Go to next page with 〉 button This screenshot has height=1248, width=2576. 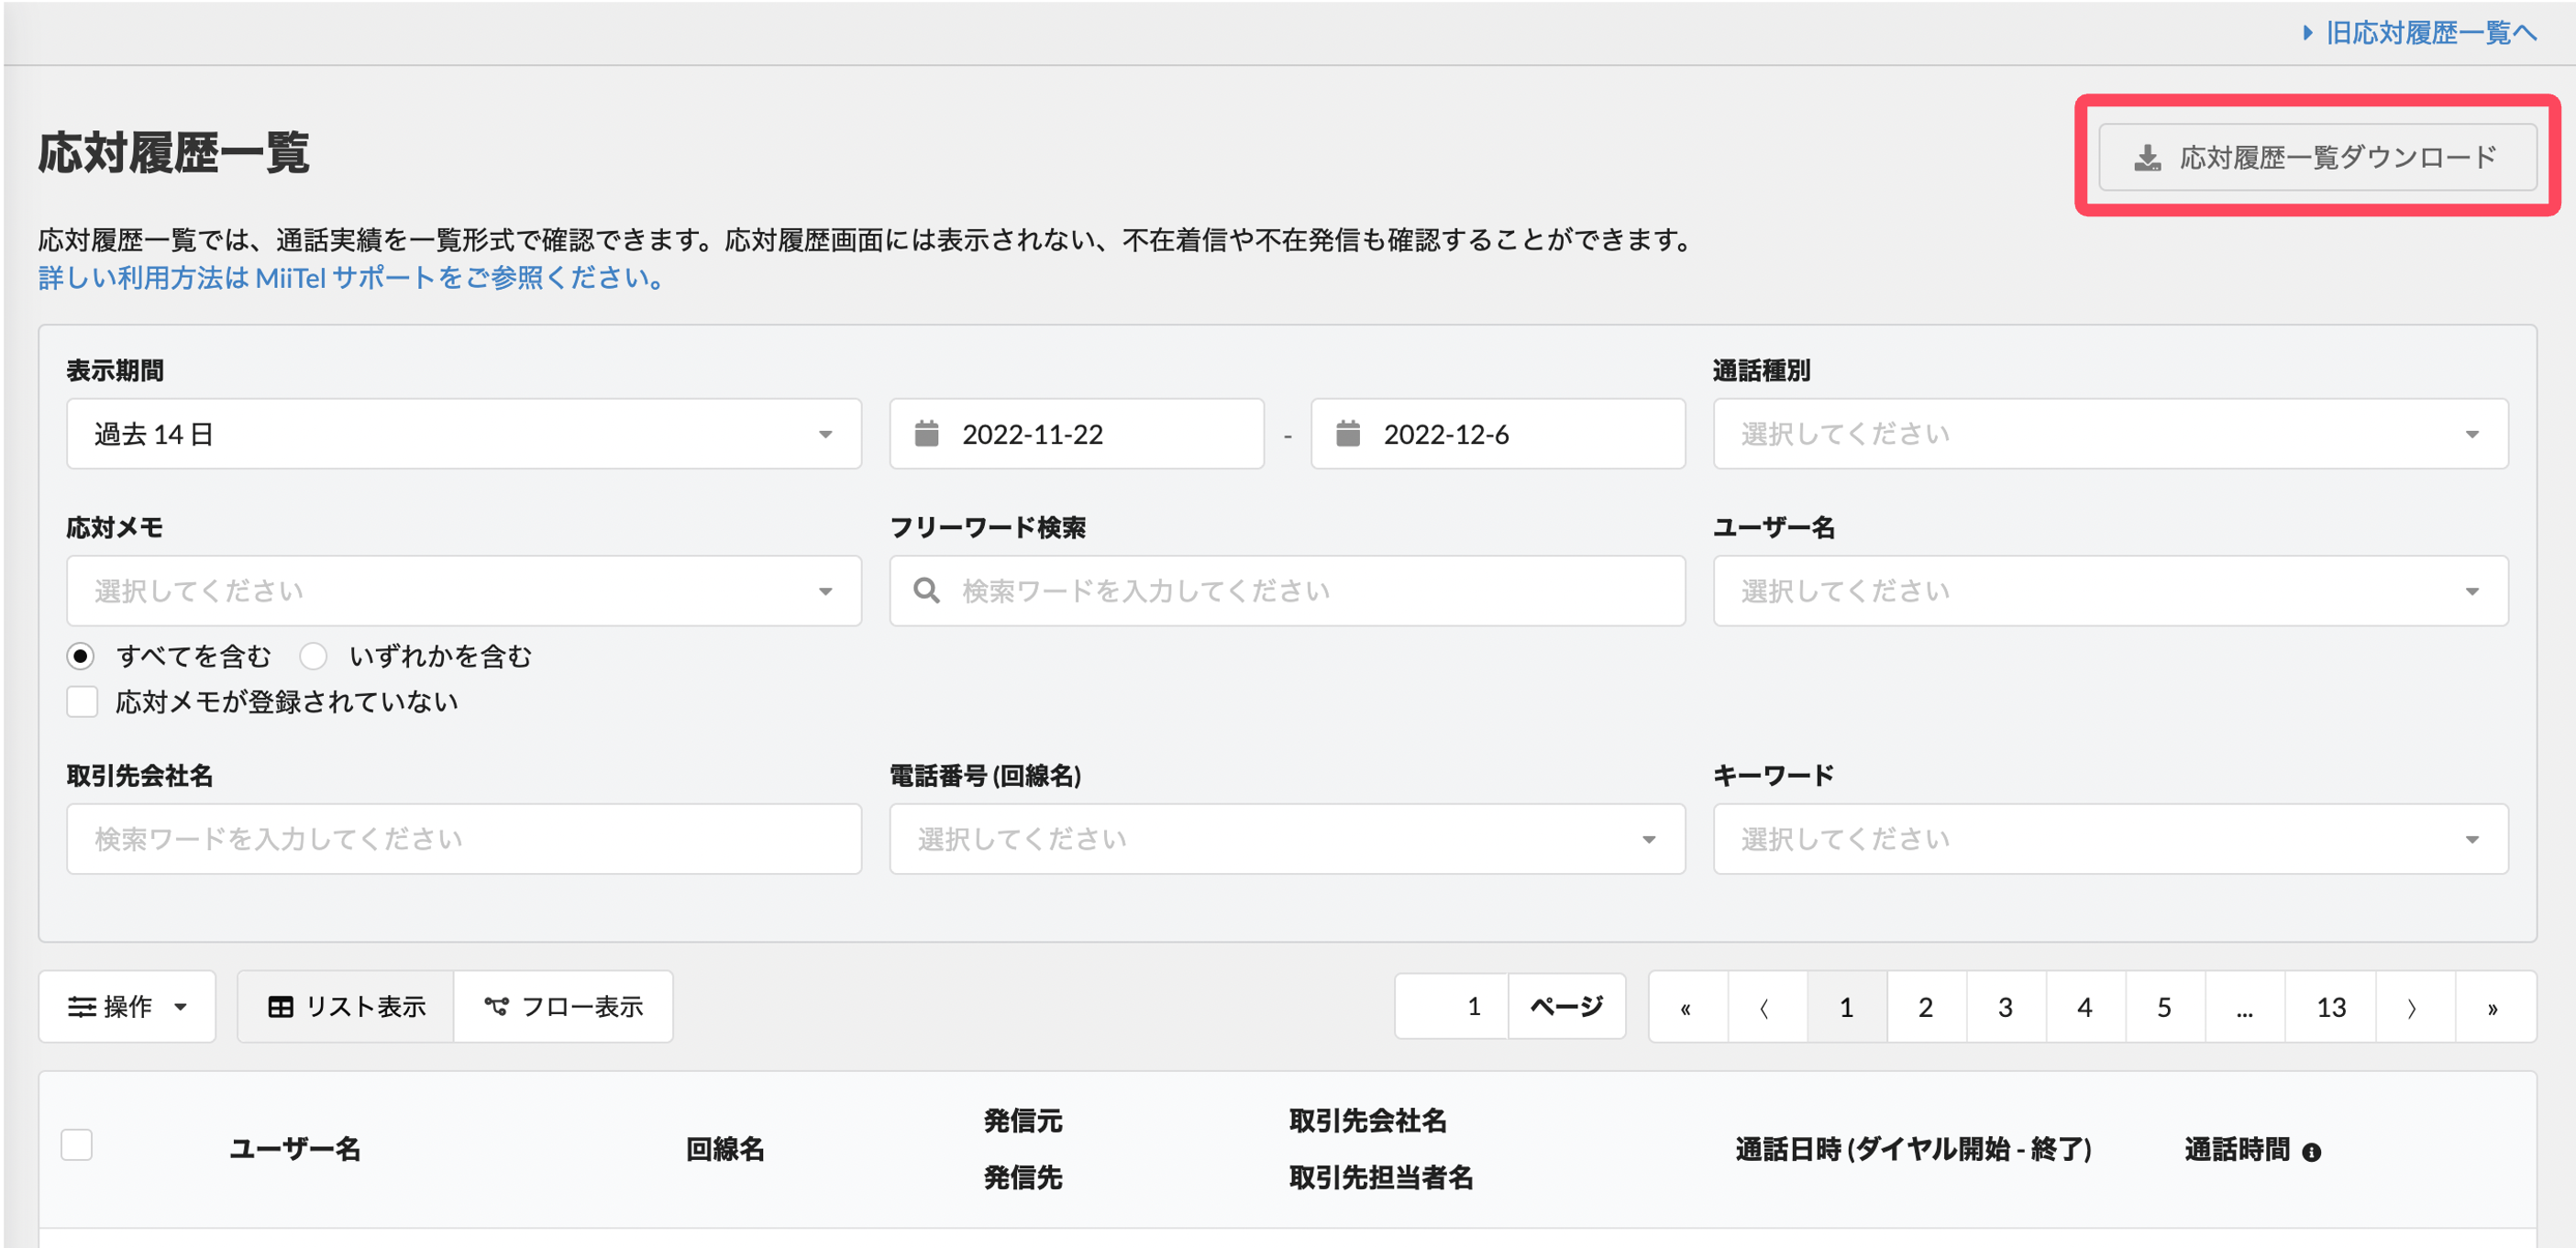pyautogui.click(x=2415, y=1007)
